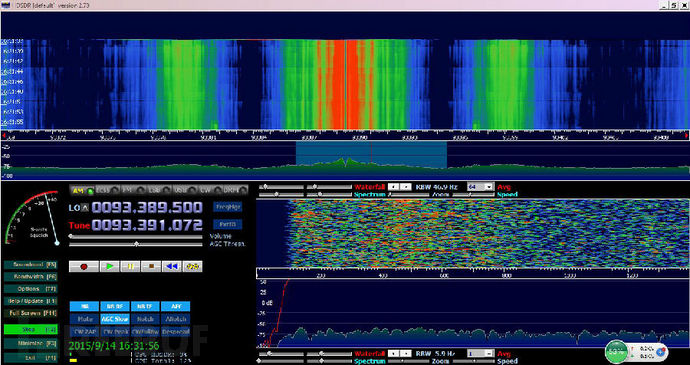Rewind using the blue double-arrow icon
690x365 pixels.
tap(172, 266)
